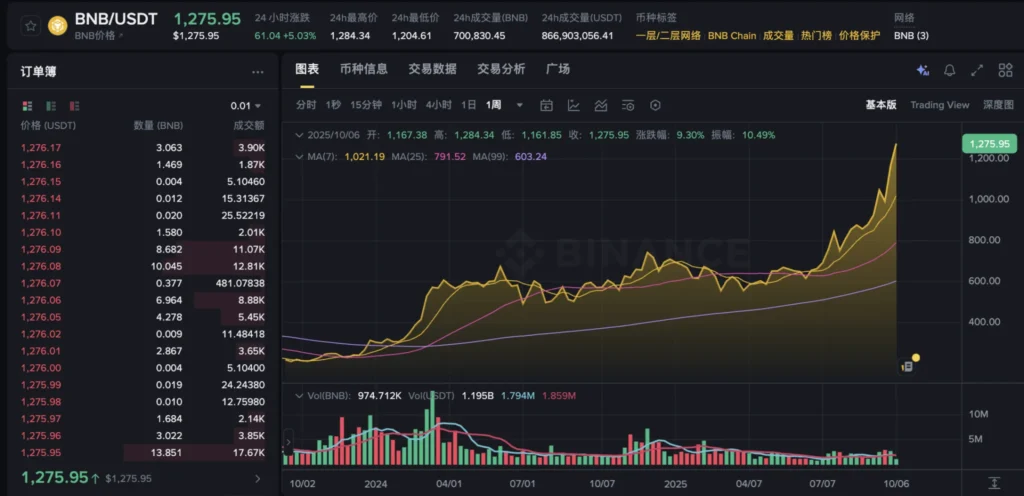
Task: Select 0.01 price grouping dropdown
Action: point(246,106)
